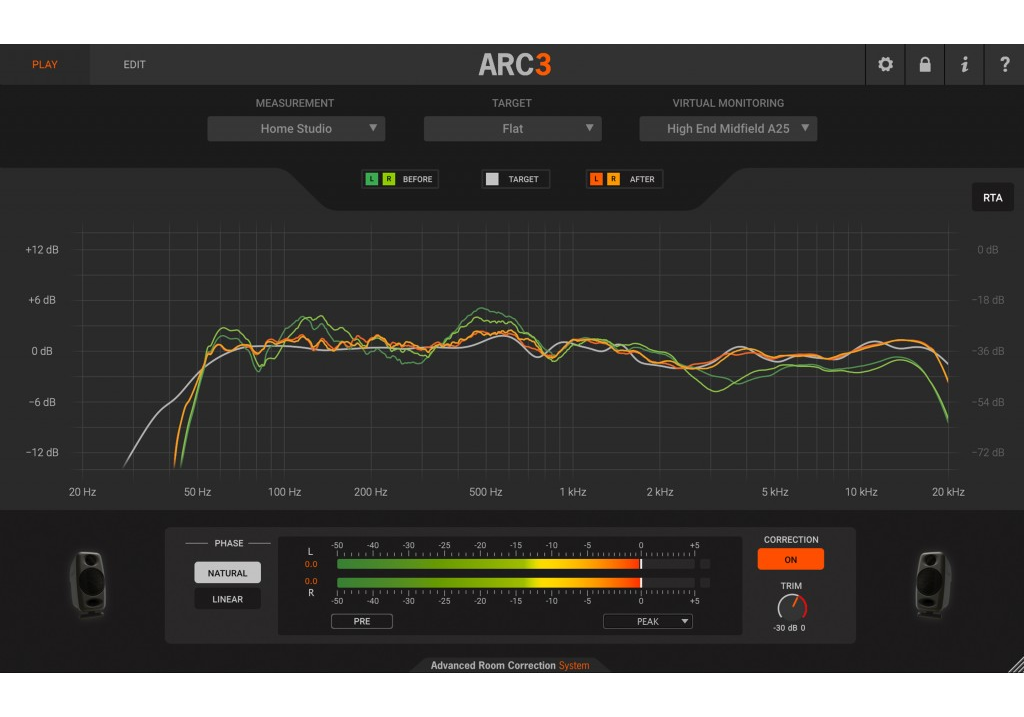Open the help question mark icon

click(1004, 64)
